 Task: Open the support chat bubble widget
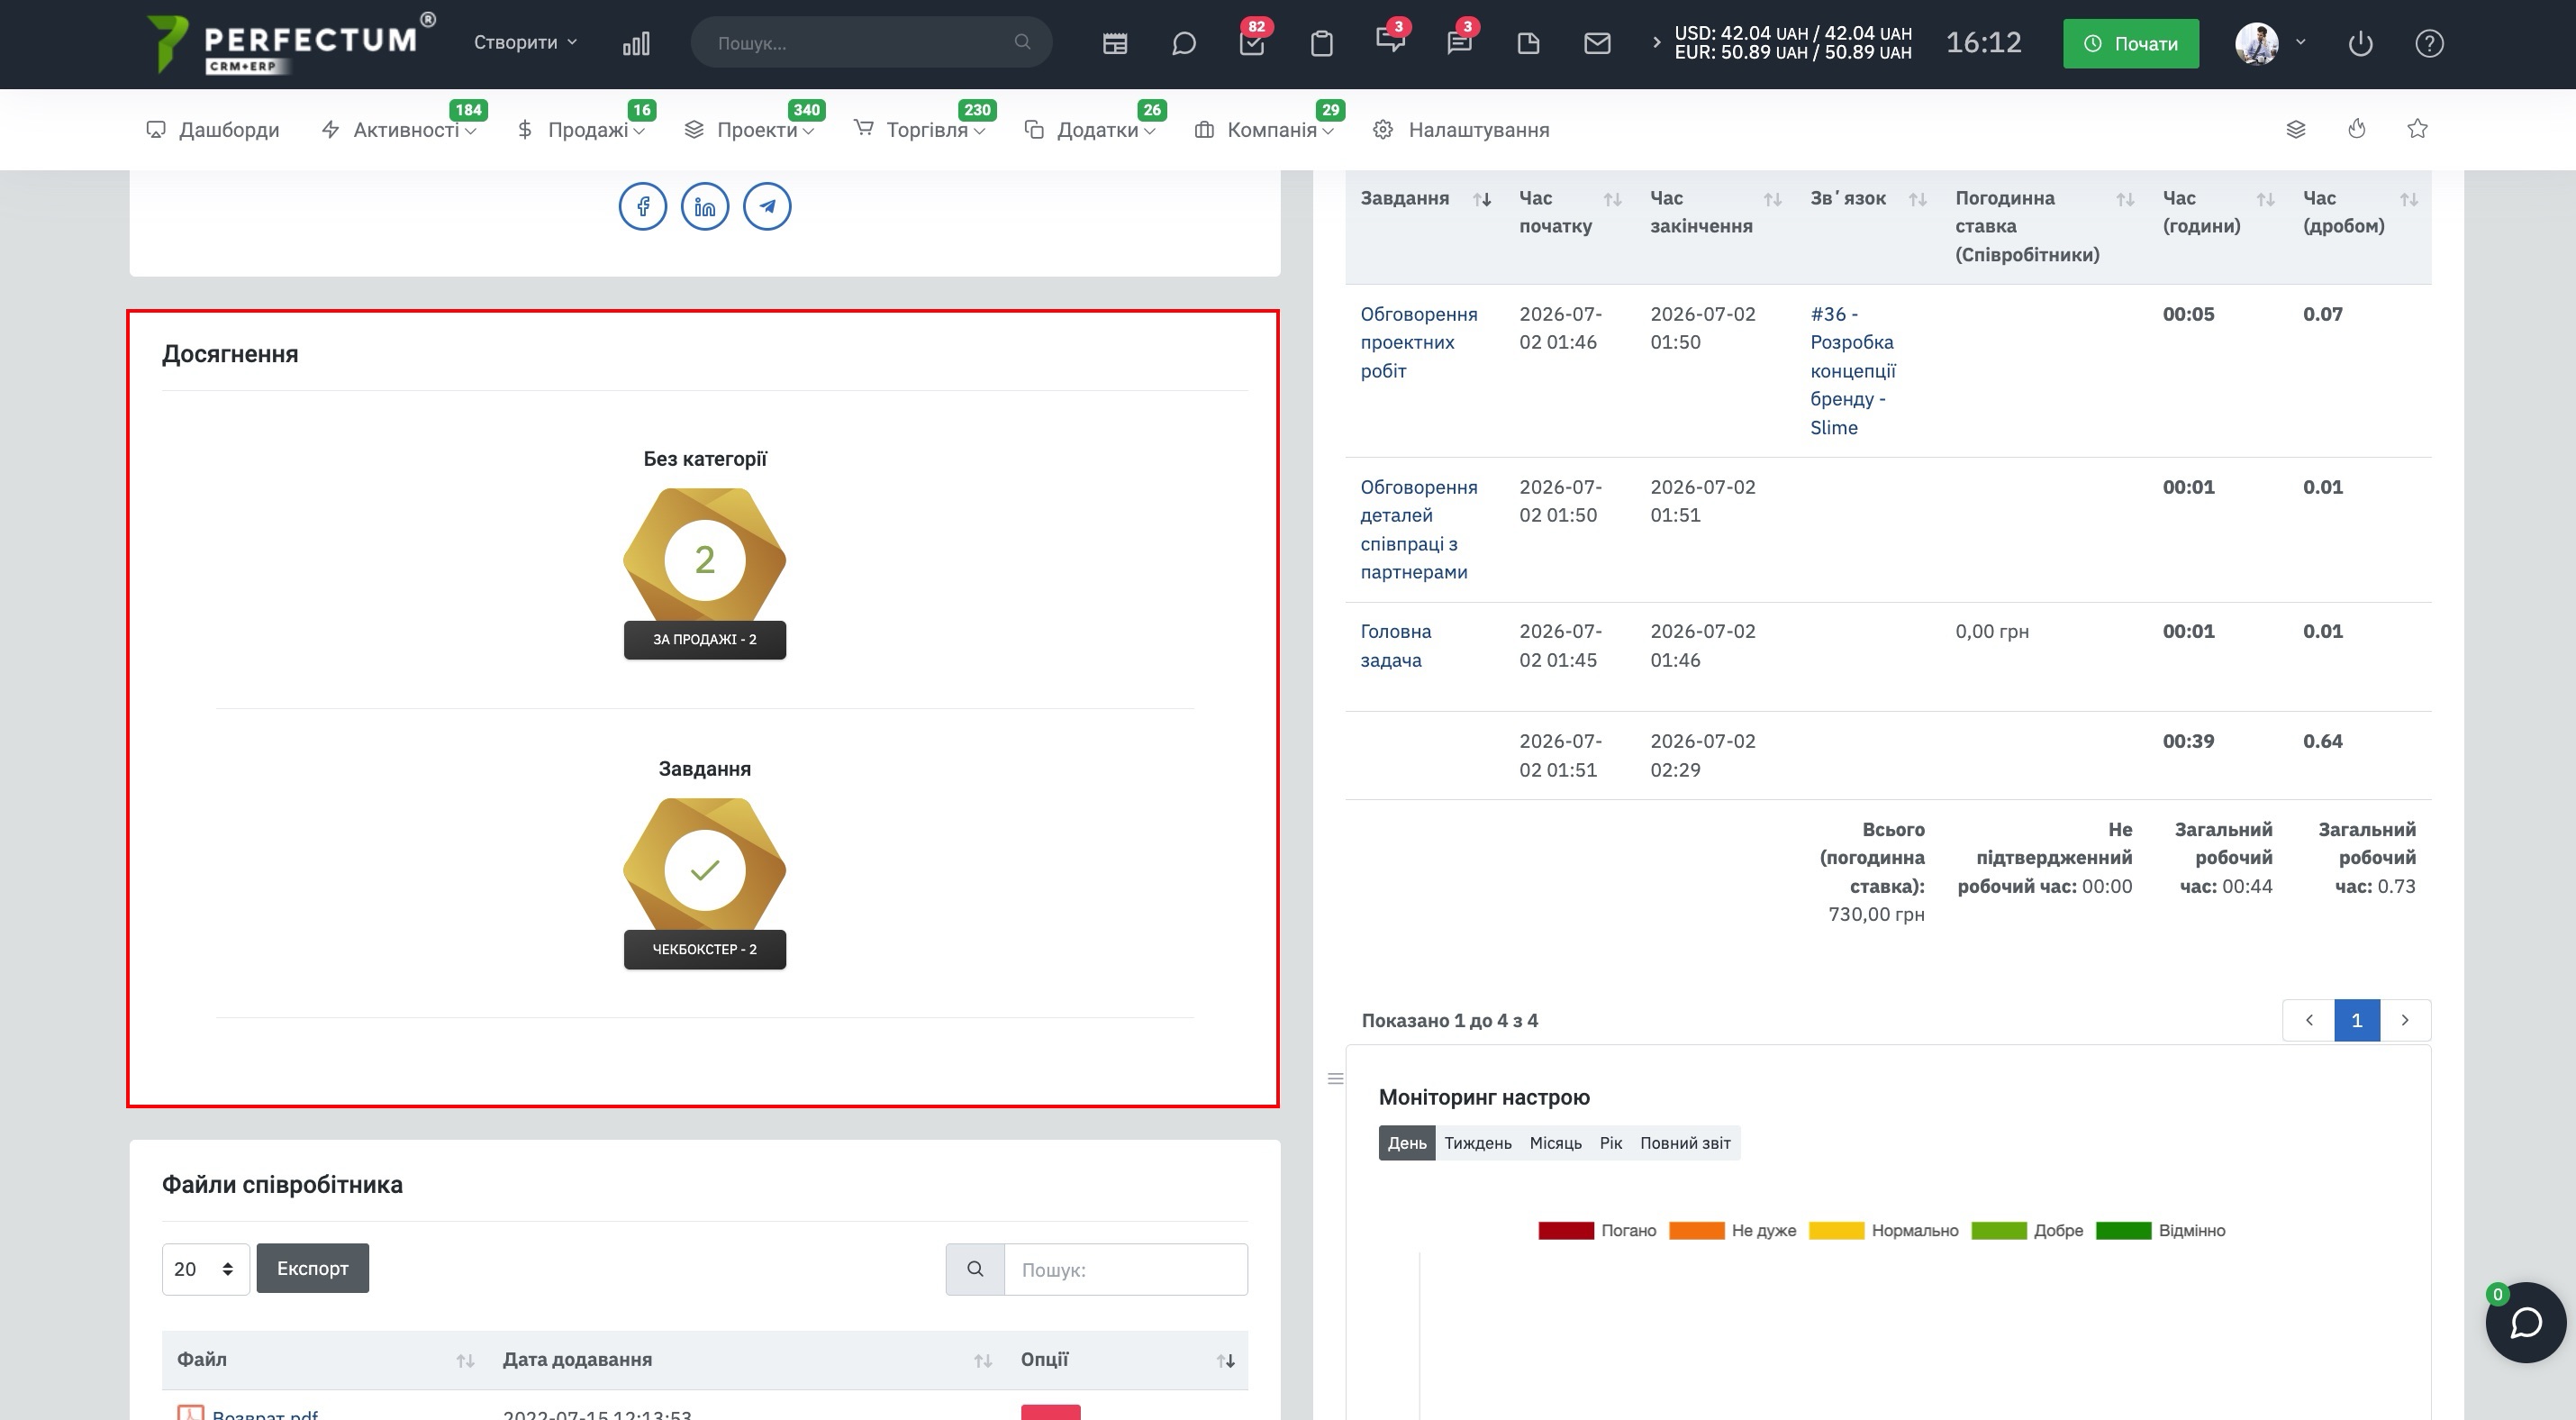tap(2526, 1322)
